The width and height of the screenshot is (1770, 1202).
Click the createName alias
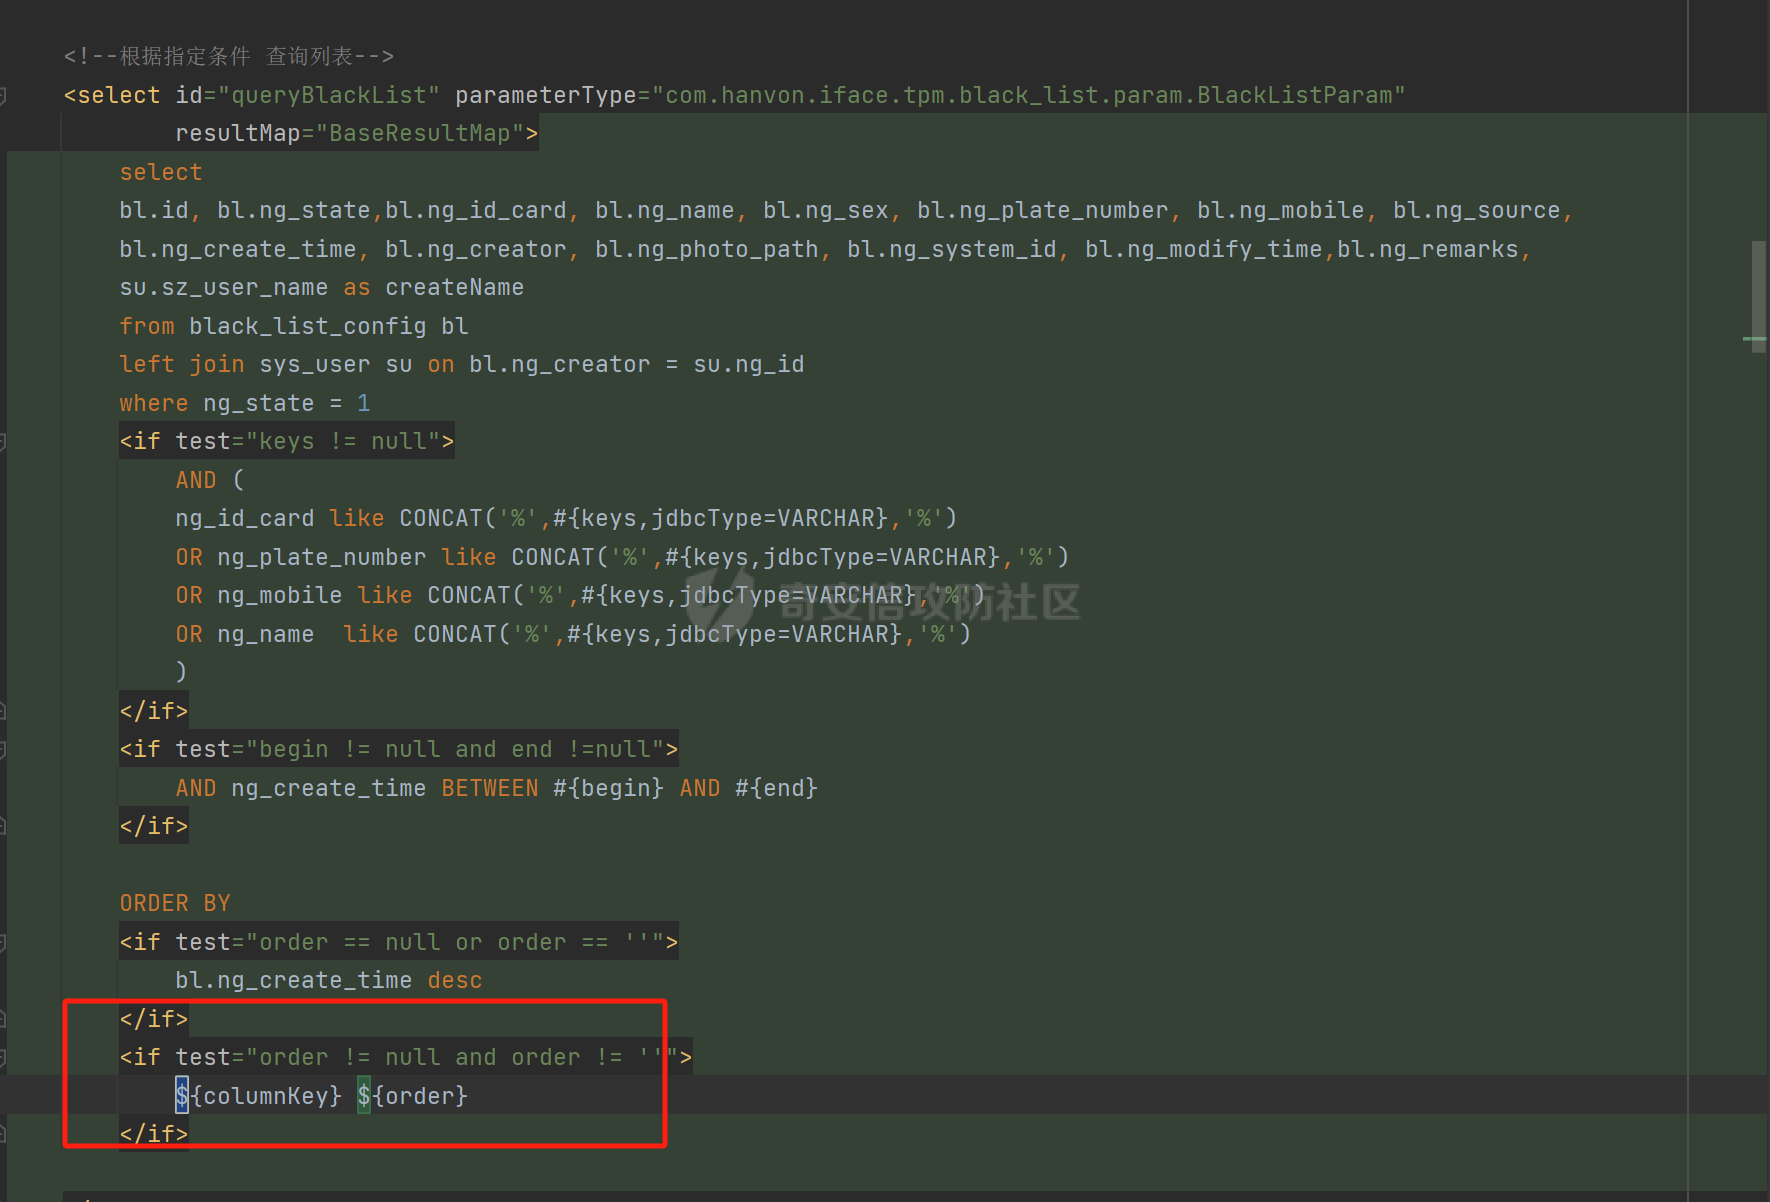[455, 287]
